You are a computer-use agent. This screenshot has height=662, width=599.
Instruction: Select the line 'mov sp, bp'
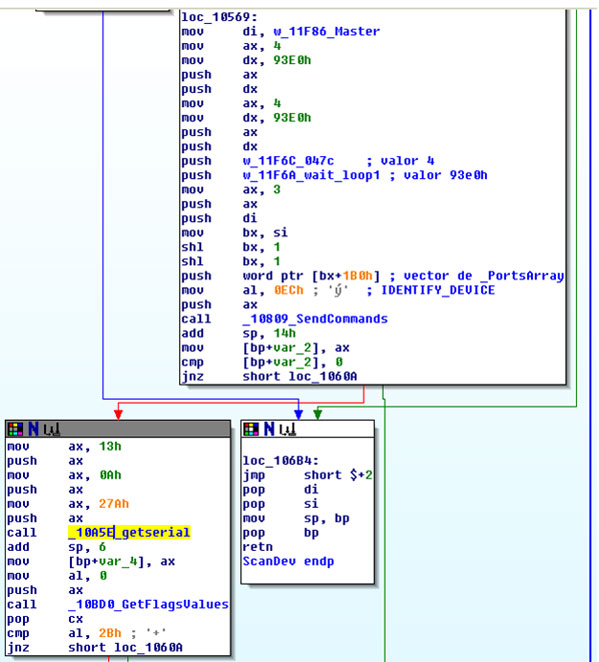[x=296, y=518]
